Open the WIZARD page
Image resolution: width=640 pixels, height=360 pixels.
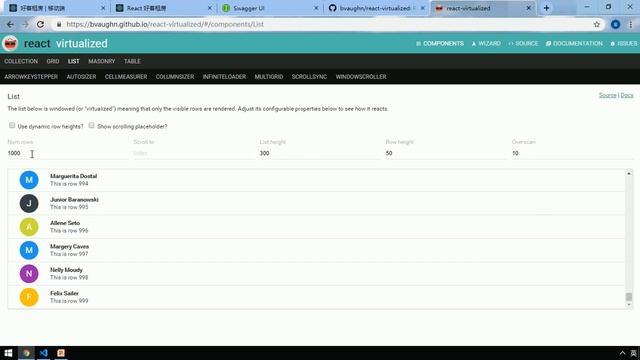486,44
